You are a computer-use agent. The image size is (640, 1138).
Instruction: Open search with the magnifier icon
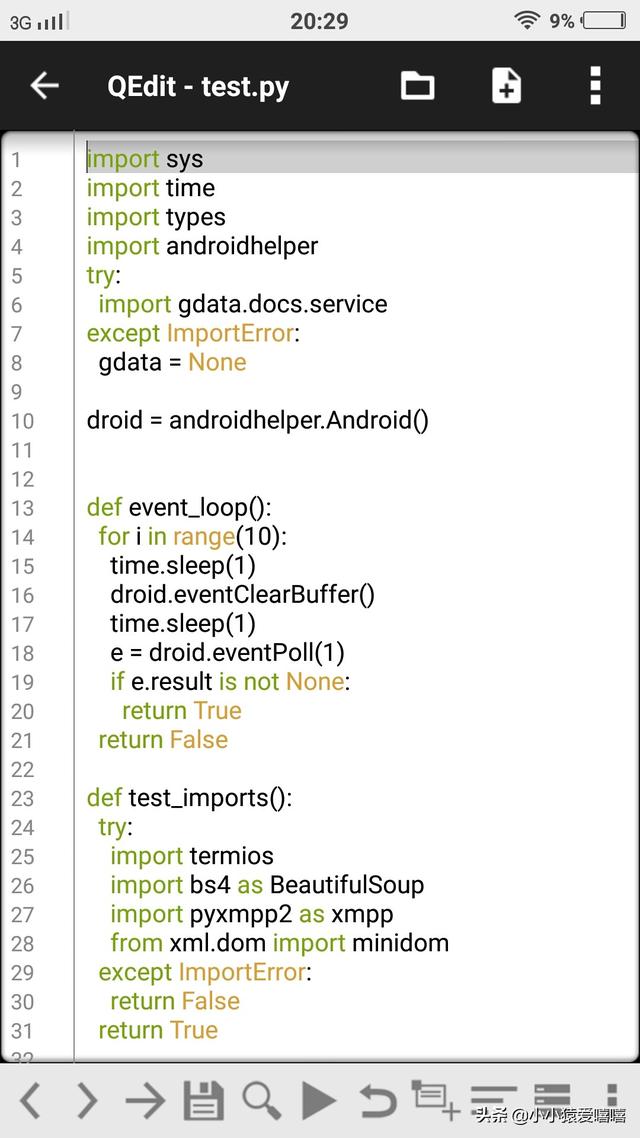coord(261,1100)
